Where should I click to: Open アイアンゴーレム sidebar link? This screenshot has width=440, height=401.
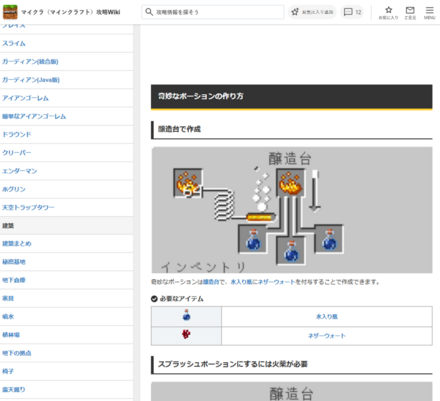(25, 98)
